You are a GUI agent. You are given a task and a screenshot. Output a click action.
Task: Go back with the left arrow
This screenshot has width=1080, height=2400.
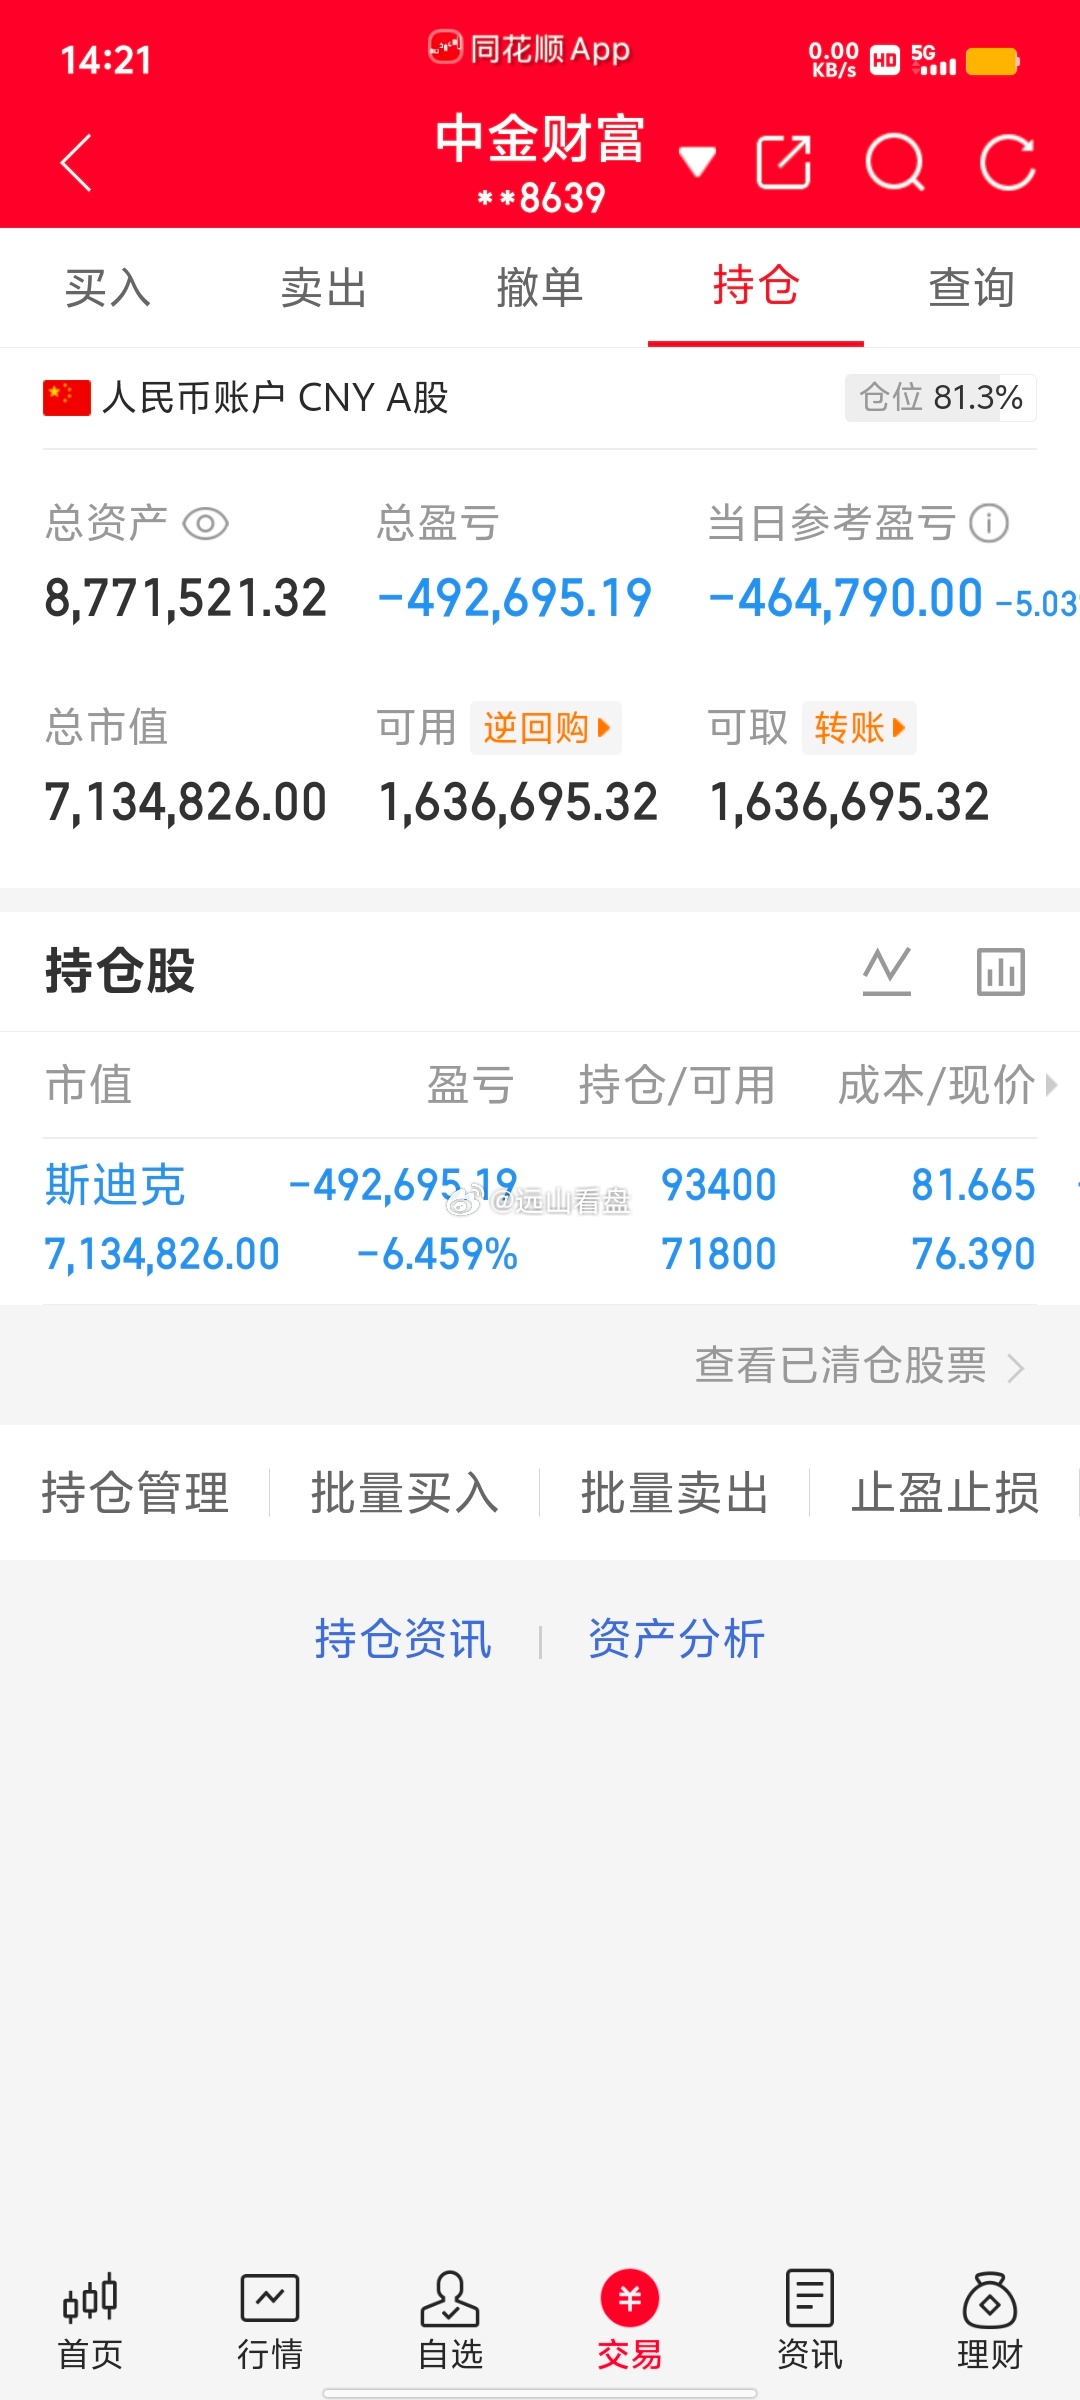(76, 162)
